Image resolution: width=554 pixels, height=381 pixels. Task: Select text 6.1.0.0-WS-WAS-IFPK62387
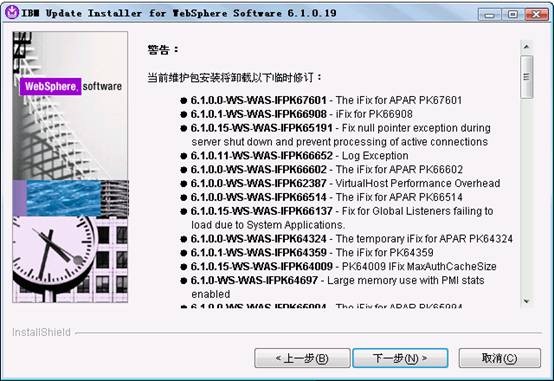point(258,183)
